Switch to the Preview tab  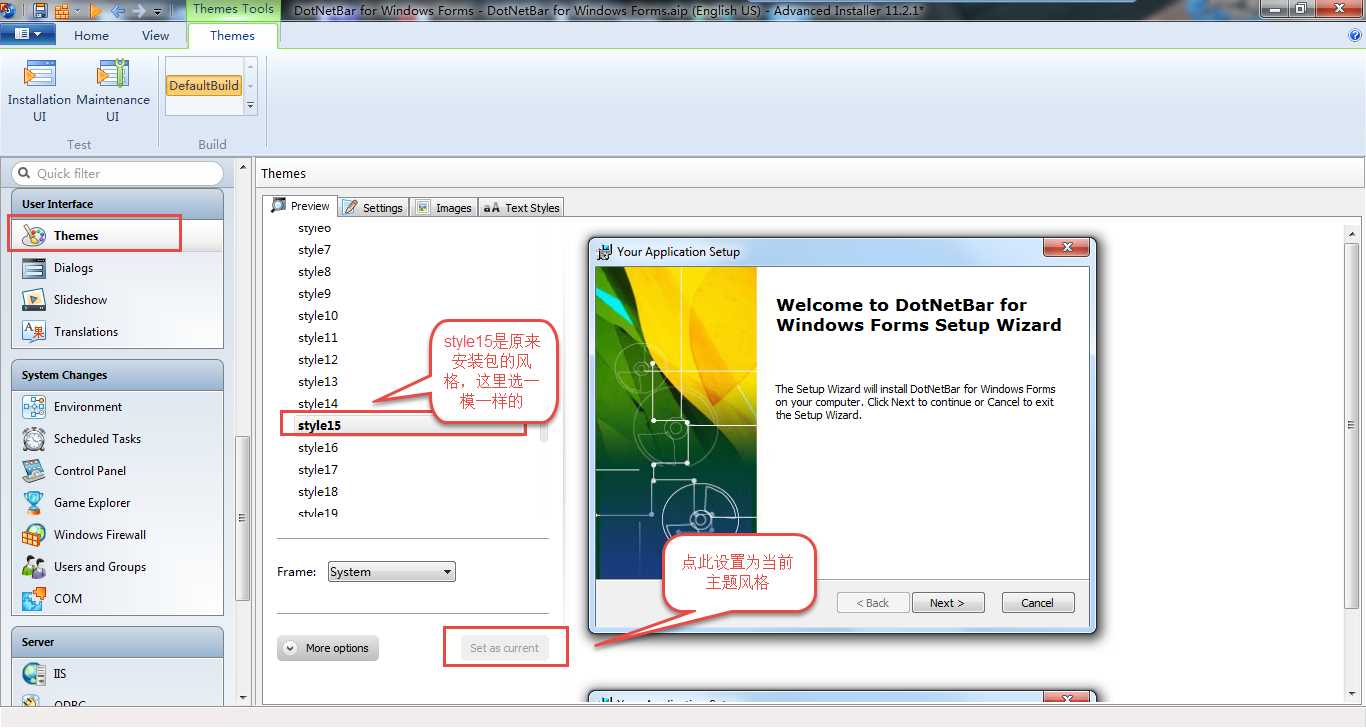click(x=300, y=206)
